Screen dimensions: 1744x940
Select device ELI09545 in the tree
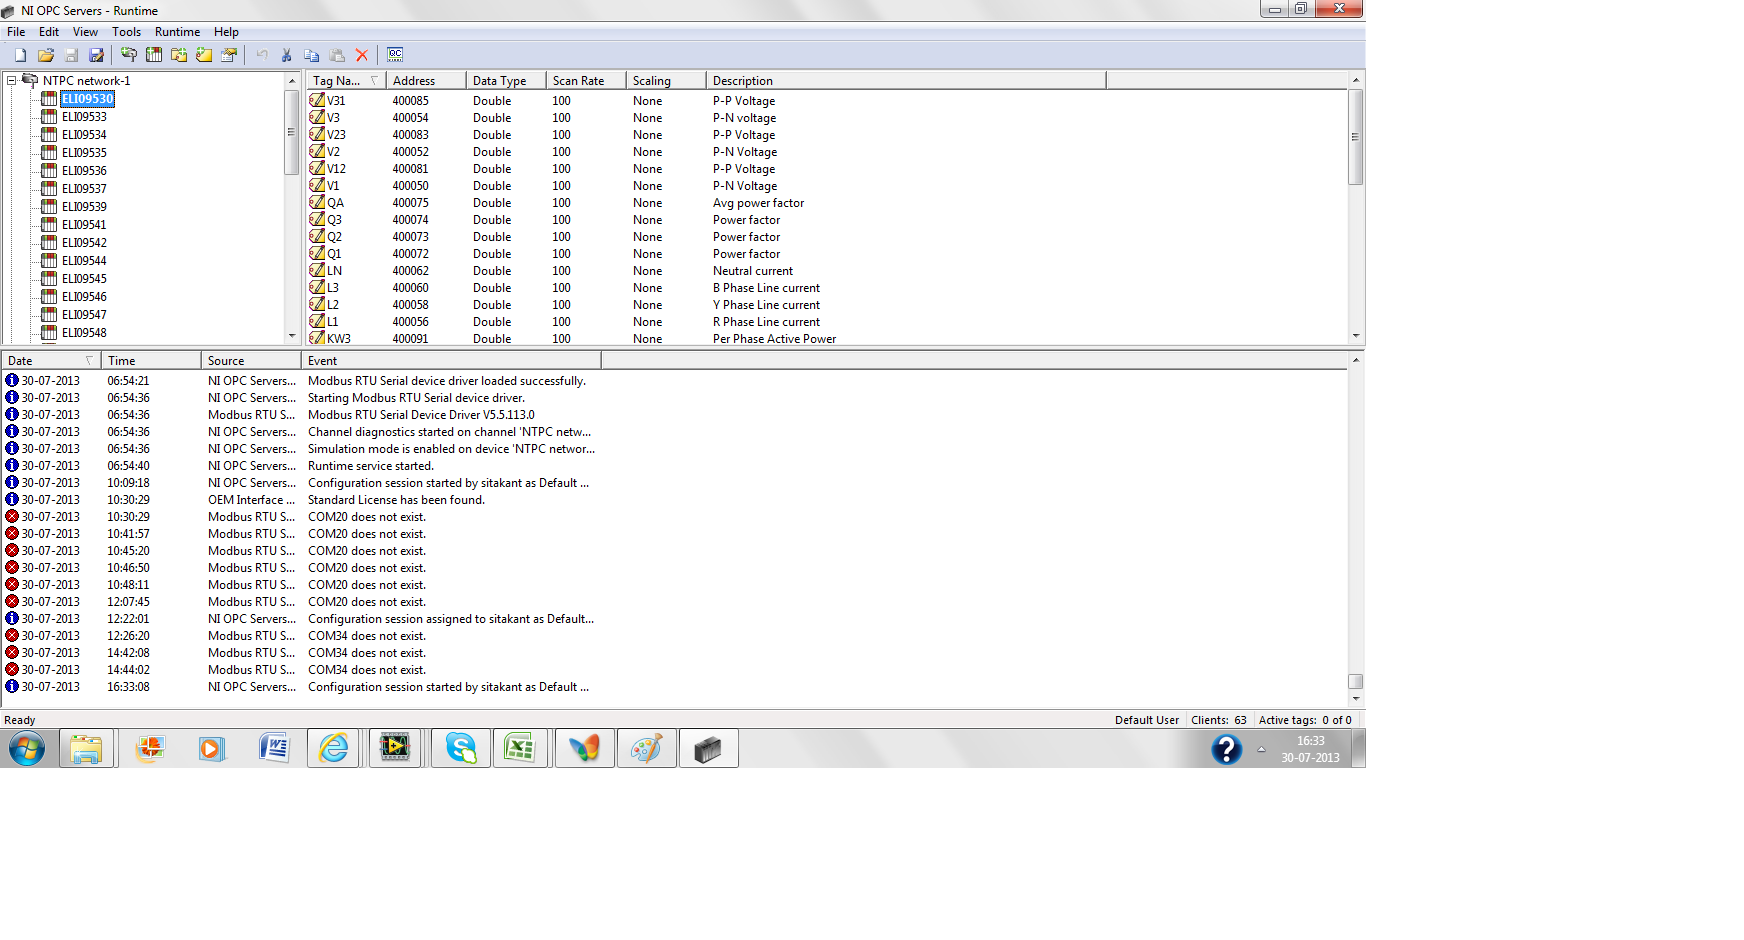click(x=84, y=279)
